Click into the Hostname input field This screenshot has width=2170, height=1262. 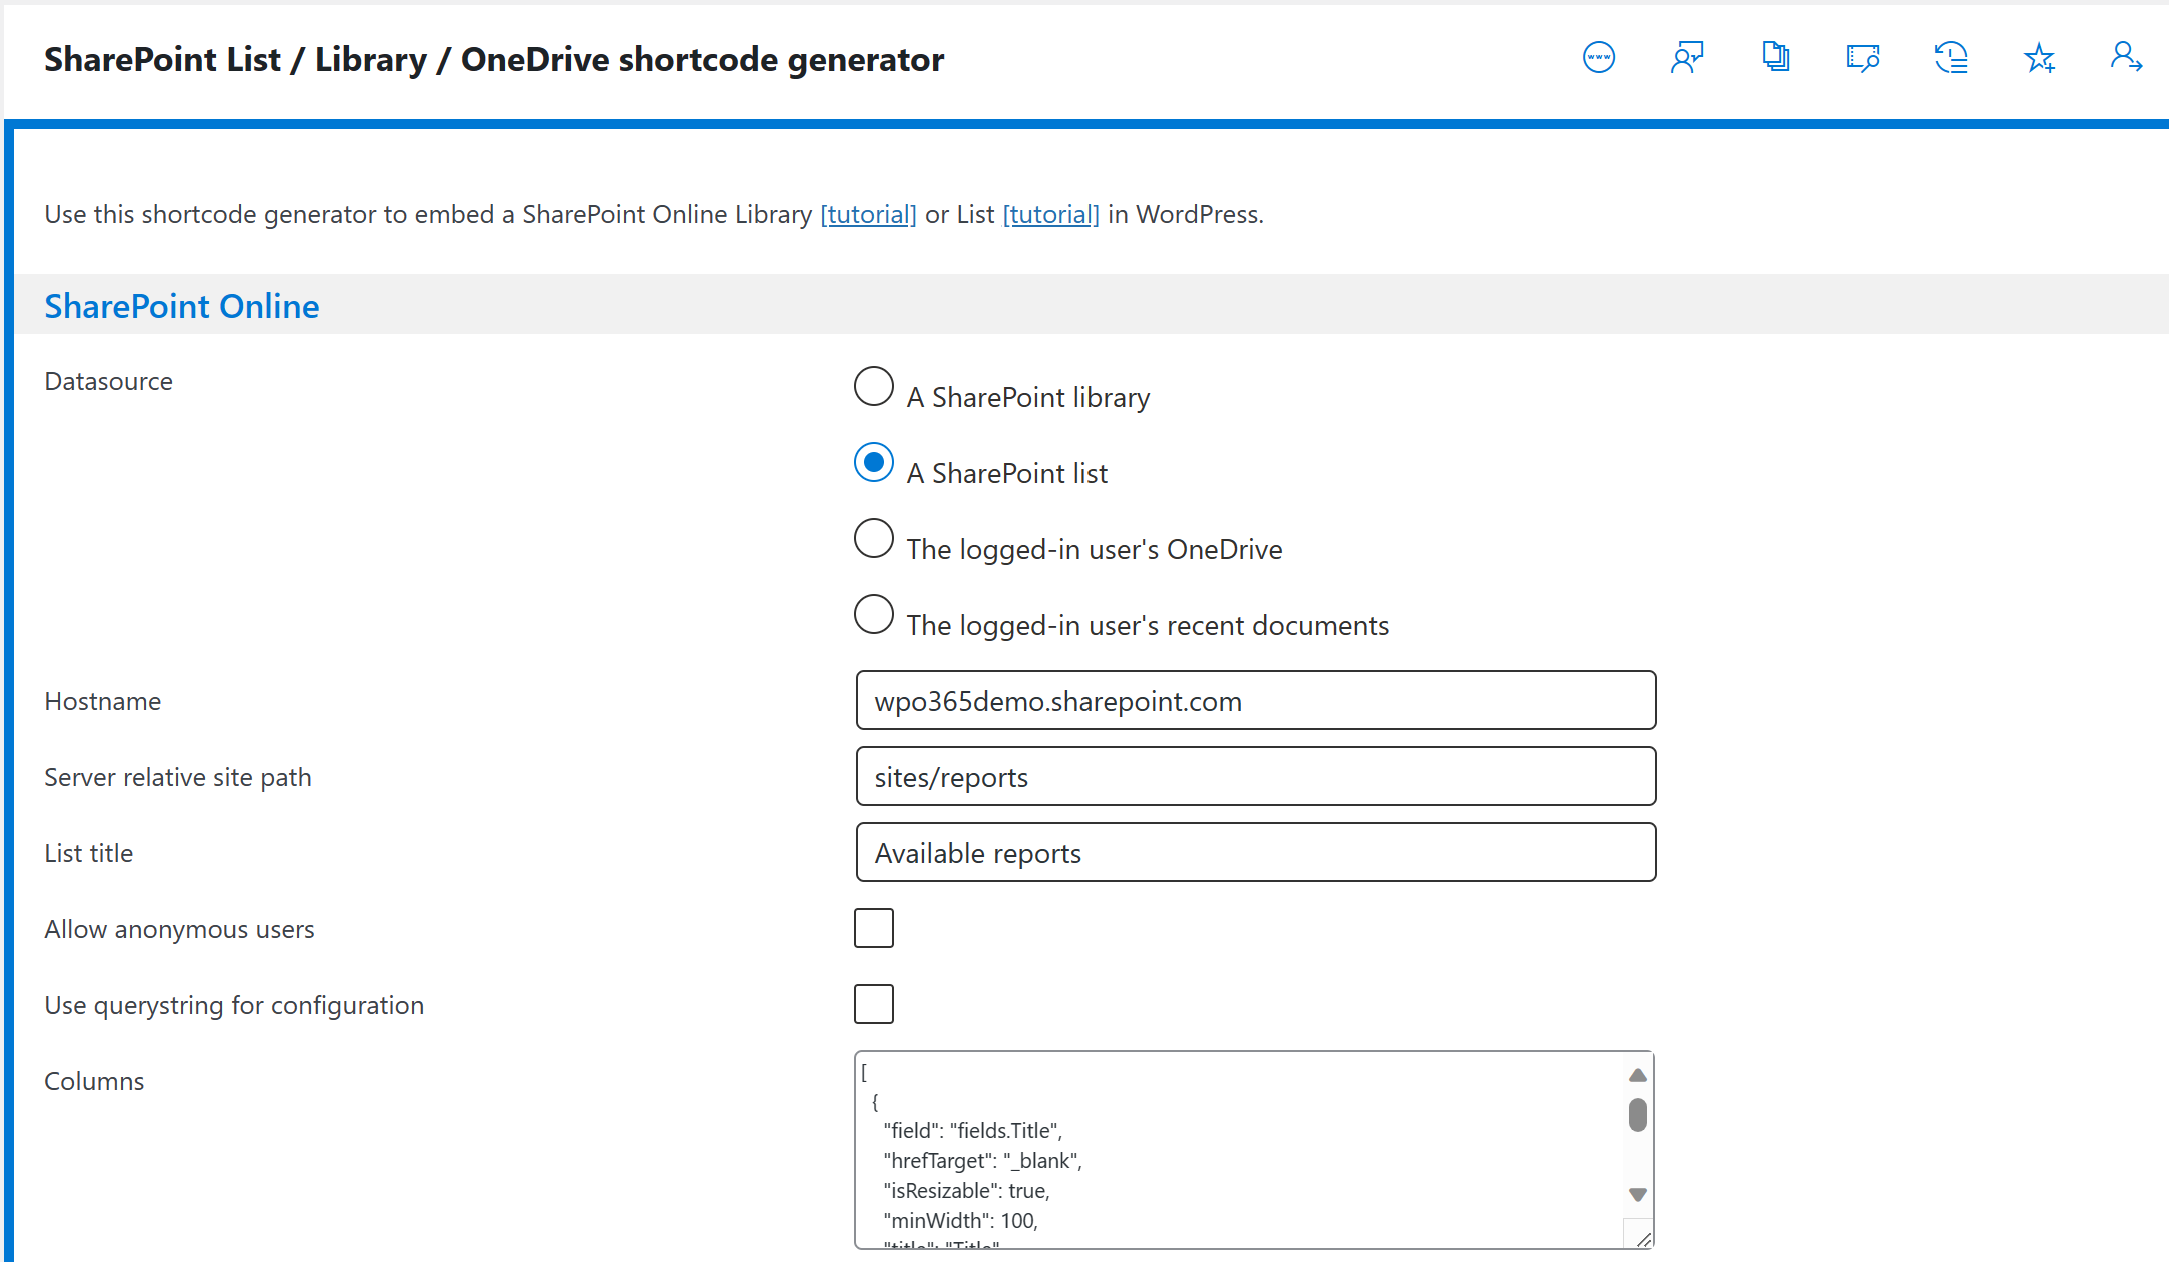click(1256, 700)
